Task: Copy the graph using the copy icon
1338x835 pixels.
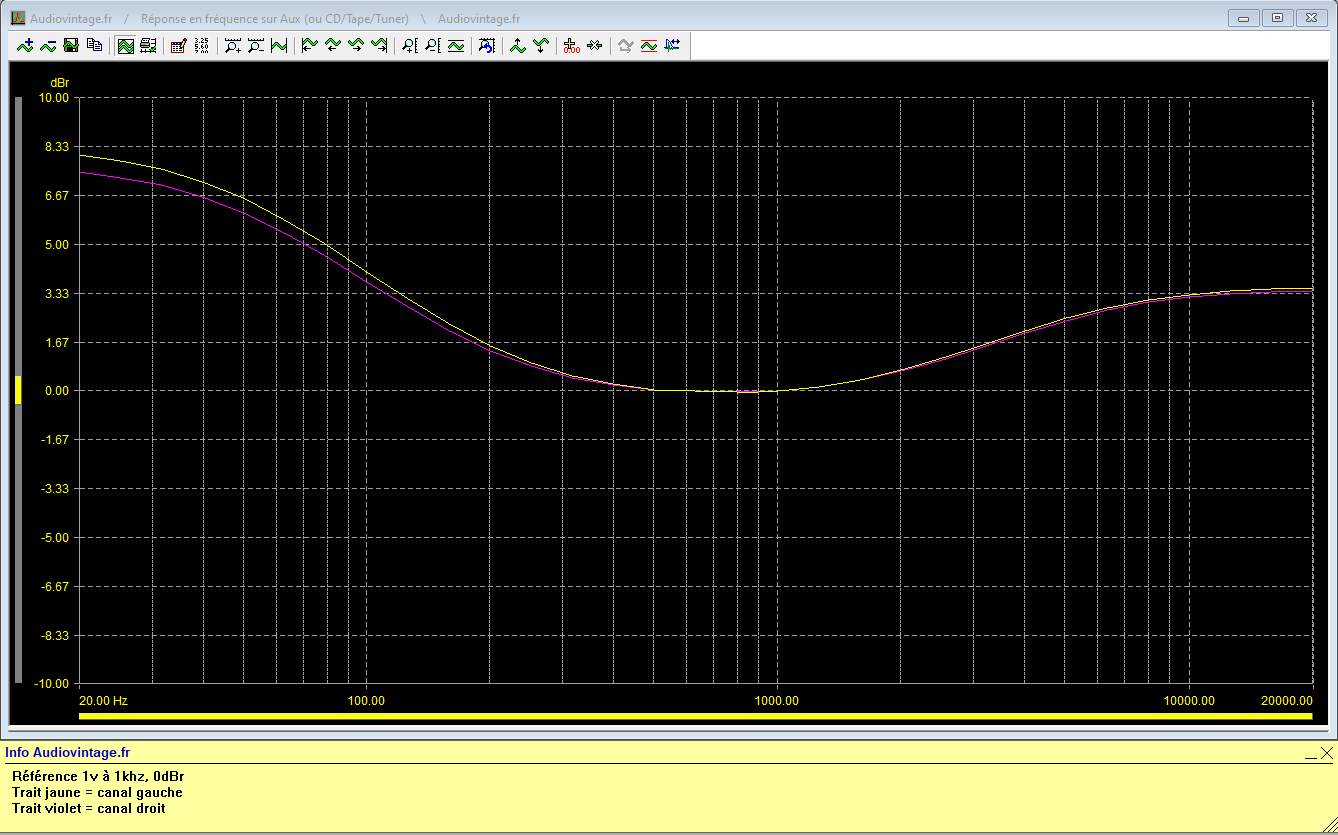Action: pyautogui.click(x=94, y=45)
